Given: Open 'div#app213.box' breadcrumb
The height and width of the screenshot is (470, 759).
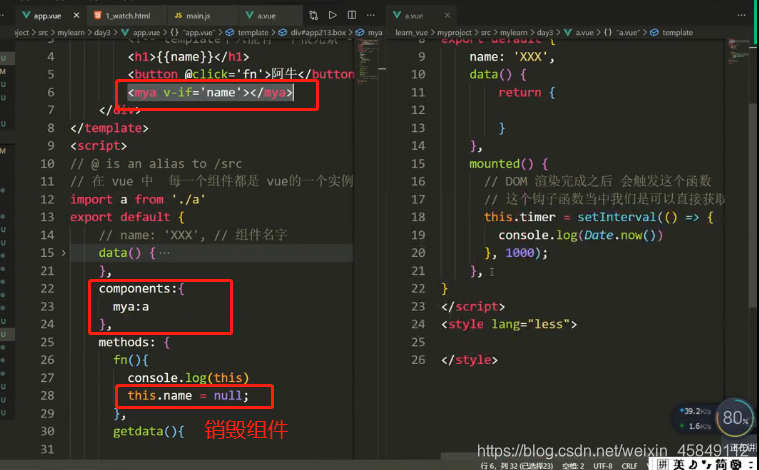Looking at the screenshot, I should (x=313, y=32).
